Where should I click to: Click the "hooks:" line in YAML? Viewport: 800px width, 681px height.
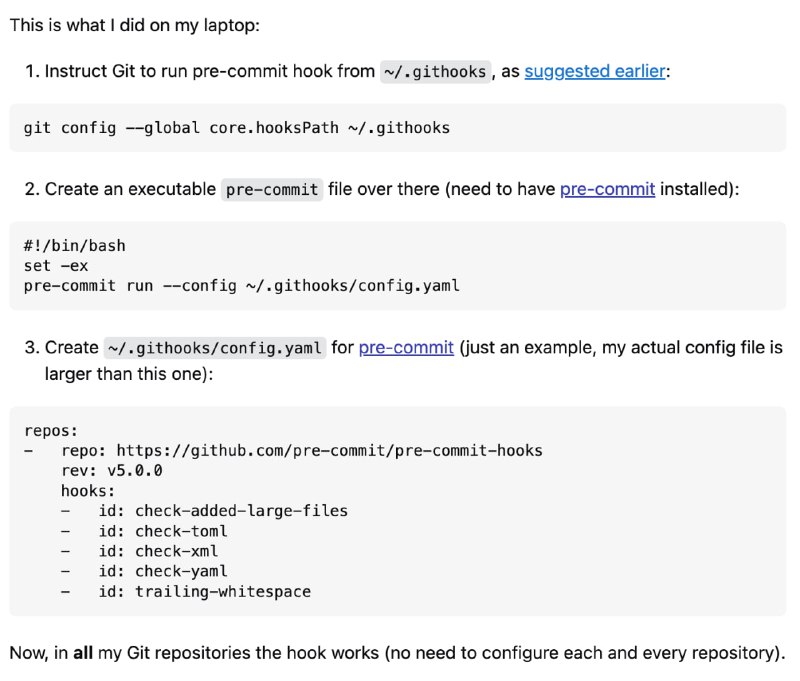click(x=88, y=491)
